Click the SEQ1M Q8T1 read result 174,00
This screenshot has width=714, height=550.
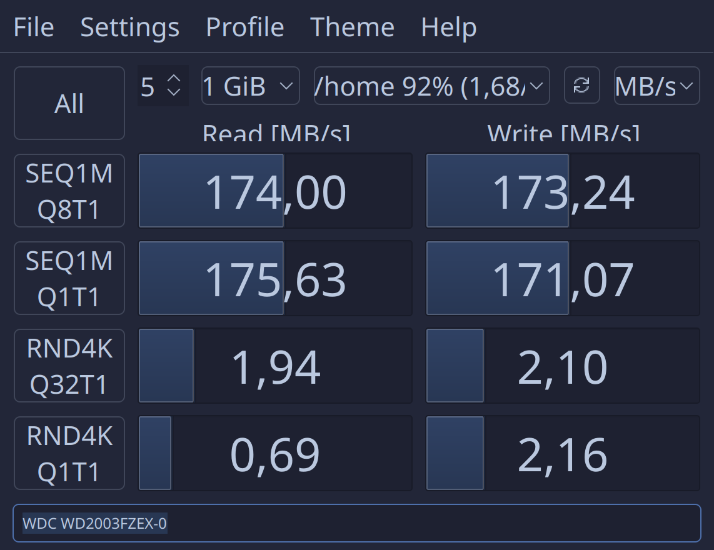275,191
